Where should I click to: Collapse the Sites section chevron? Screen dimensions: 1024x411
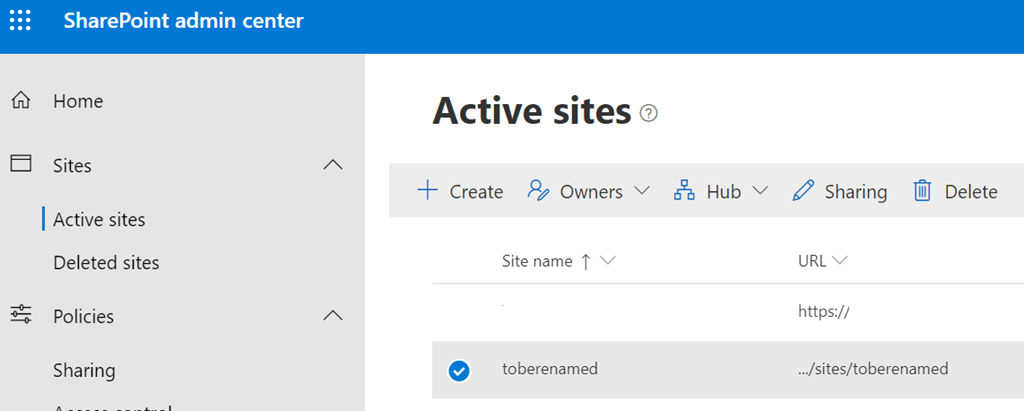(333, 165)
